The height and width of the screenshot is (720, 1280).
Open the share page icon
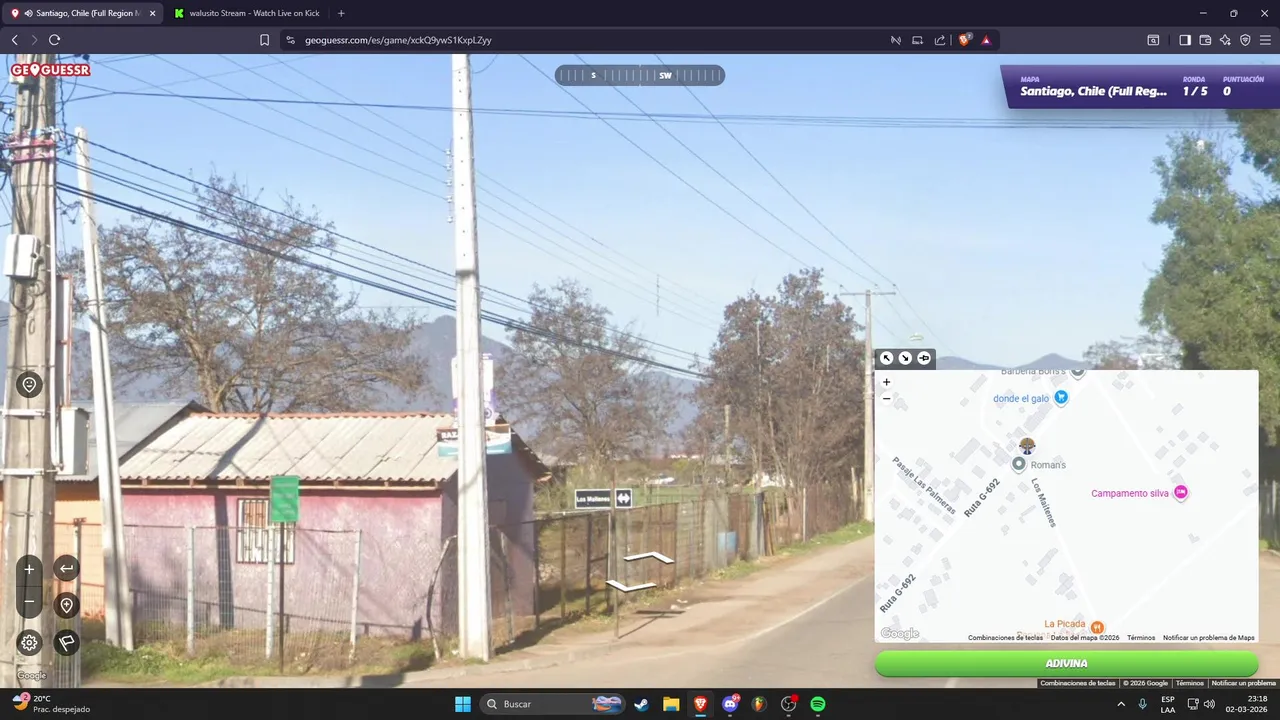940,40
